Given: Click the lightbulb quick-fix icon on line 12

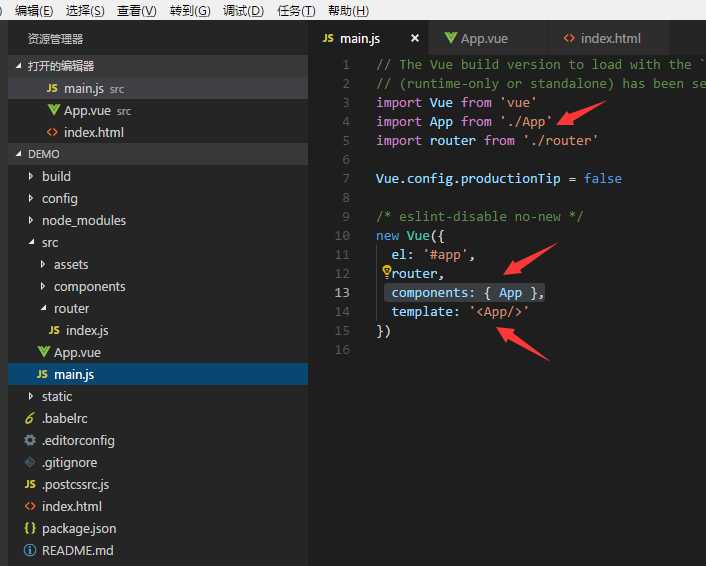Looking at the screenshot, I should tap(386, 272).
